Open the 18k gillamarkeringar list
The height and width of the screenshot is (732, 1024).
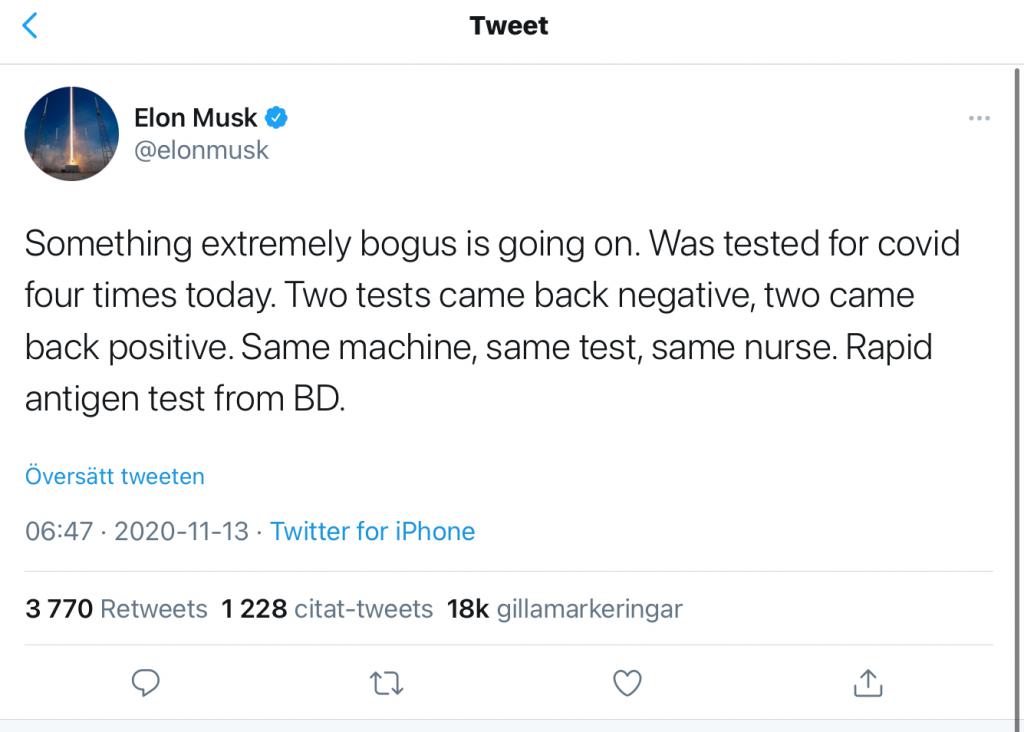(x=565, y=609)
